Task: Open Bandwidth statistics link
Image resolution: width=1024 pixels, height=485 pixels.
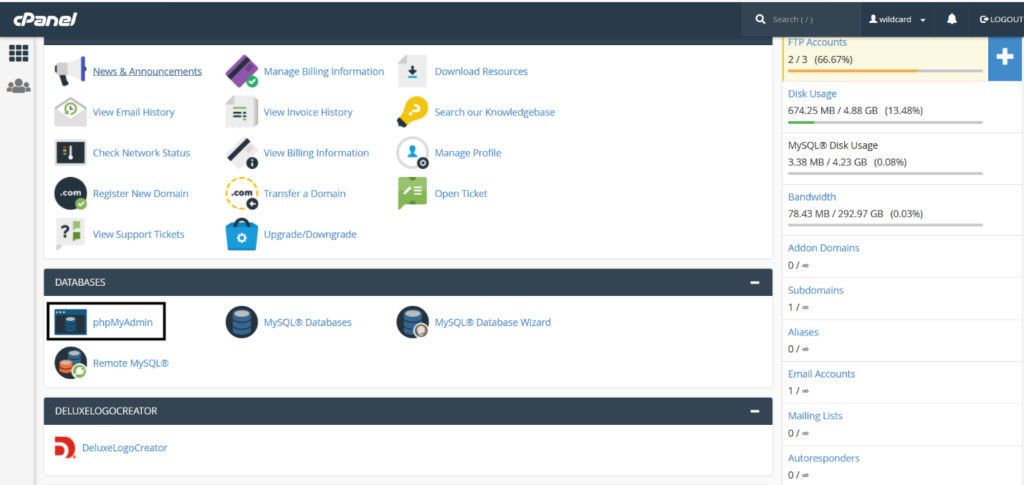Action: point(812,197)
